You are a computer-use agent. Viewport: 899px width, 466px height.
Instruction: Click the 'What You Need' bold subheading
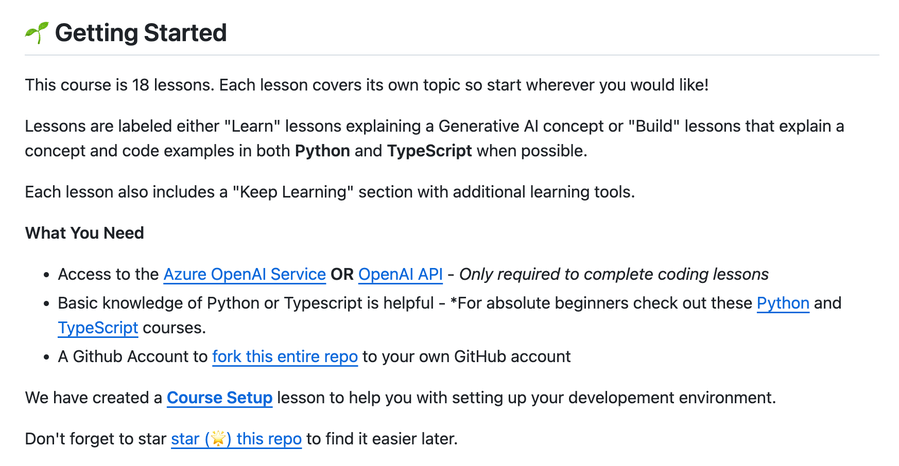[84, 233]
